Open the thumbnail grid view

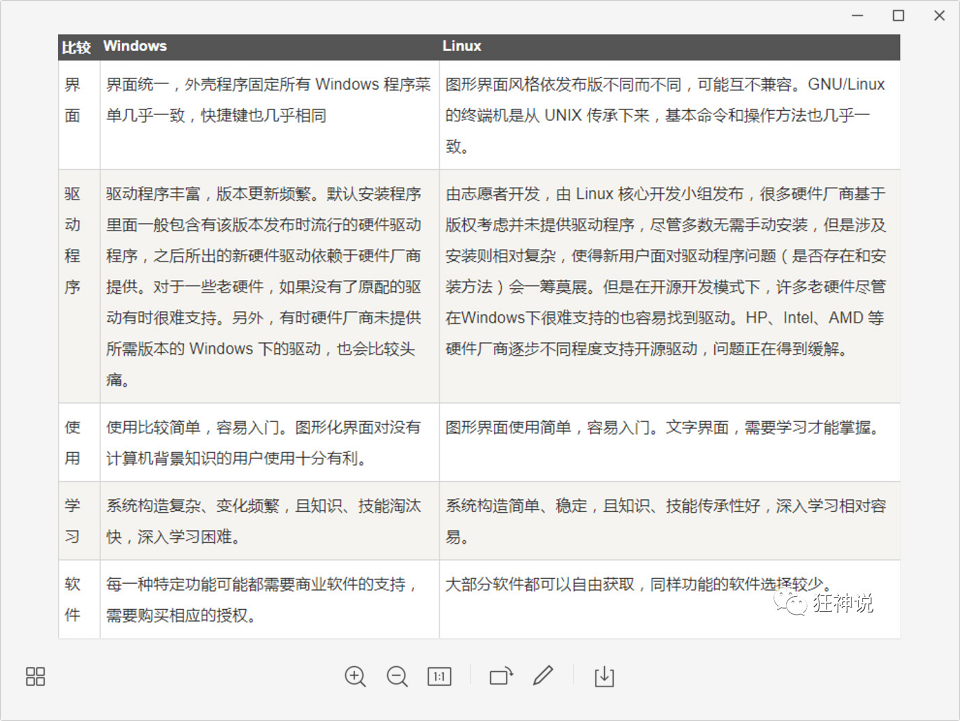[x=36, y=676]
